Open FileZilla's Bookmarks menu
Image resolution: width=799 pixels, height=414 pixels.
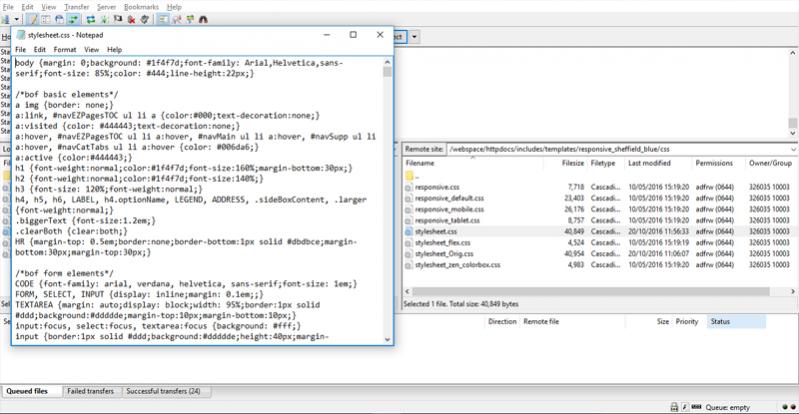point(142,7)
